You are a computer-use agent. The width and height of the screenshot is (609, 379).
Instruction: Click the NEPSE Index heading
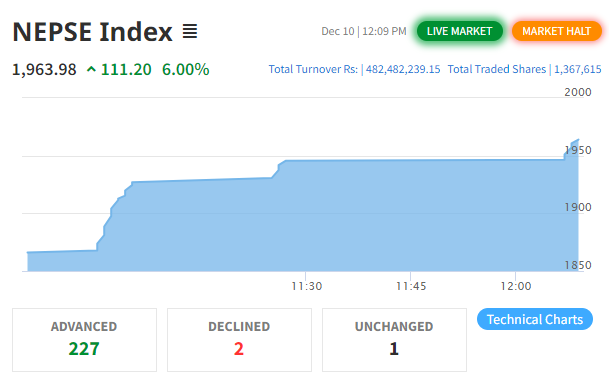point(92,31)
